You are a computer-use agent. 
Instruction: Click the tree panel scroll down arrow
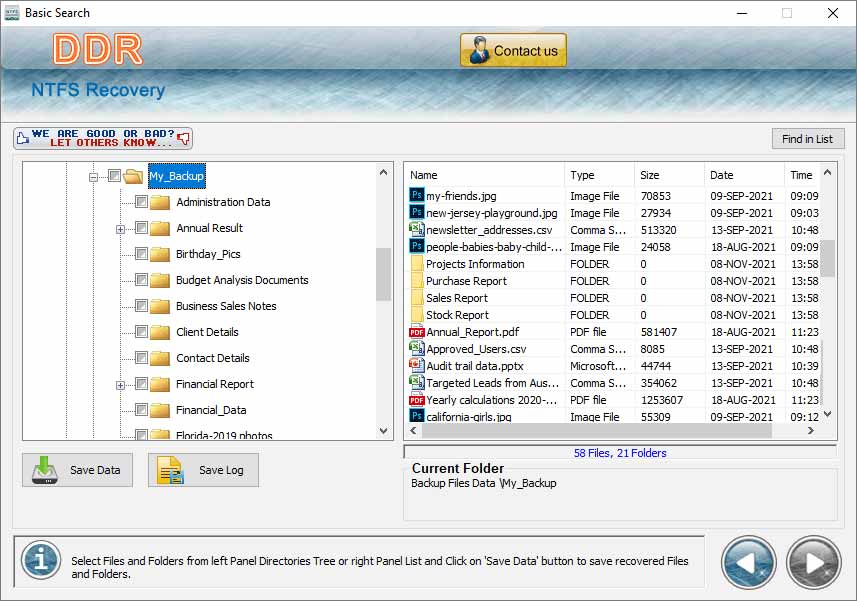point(384,431)
